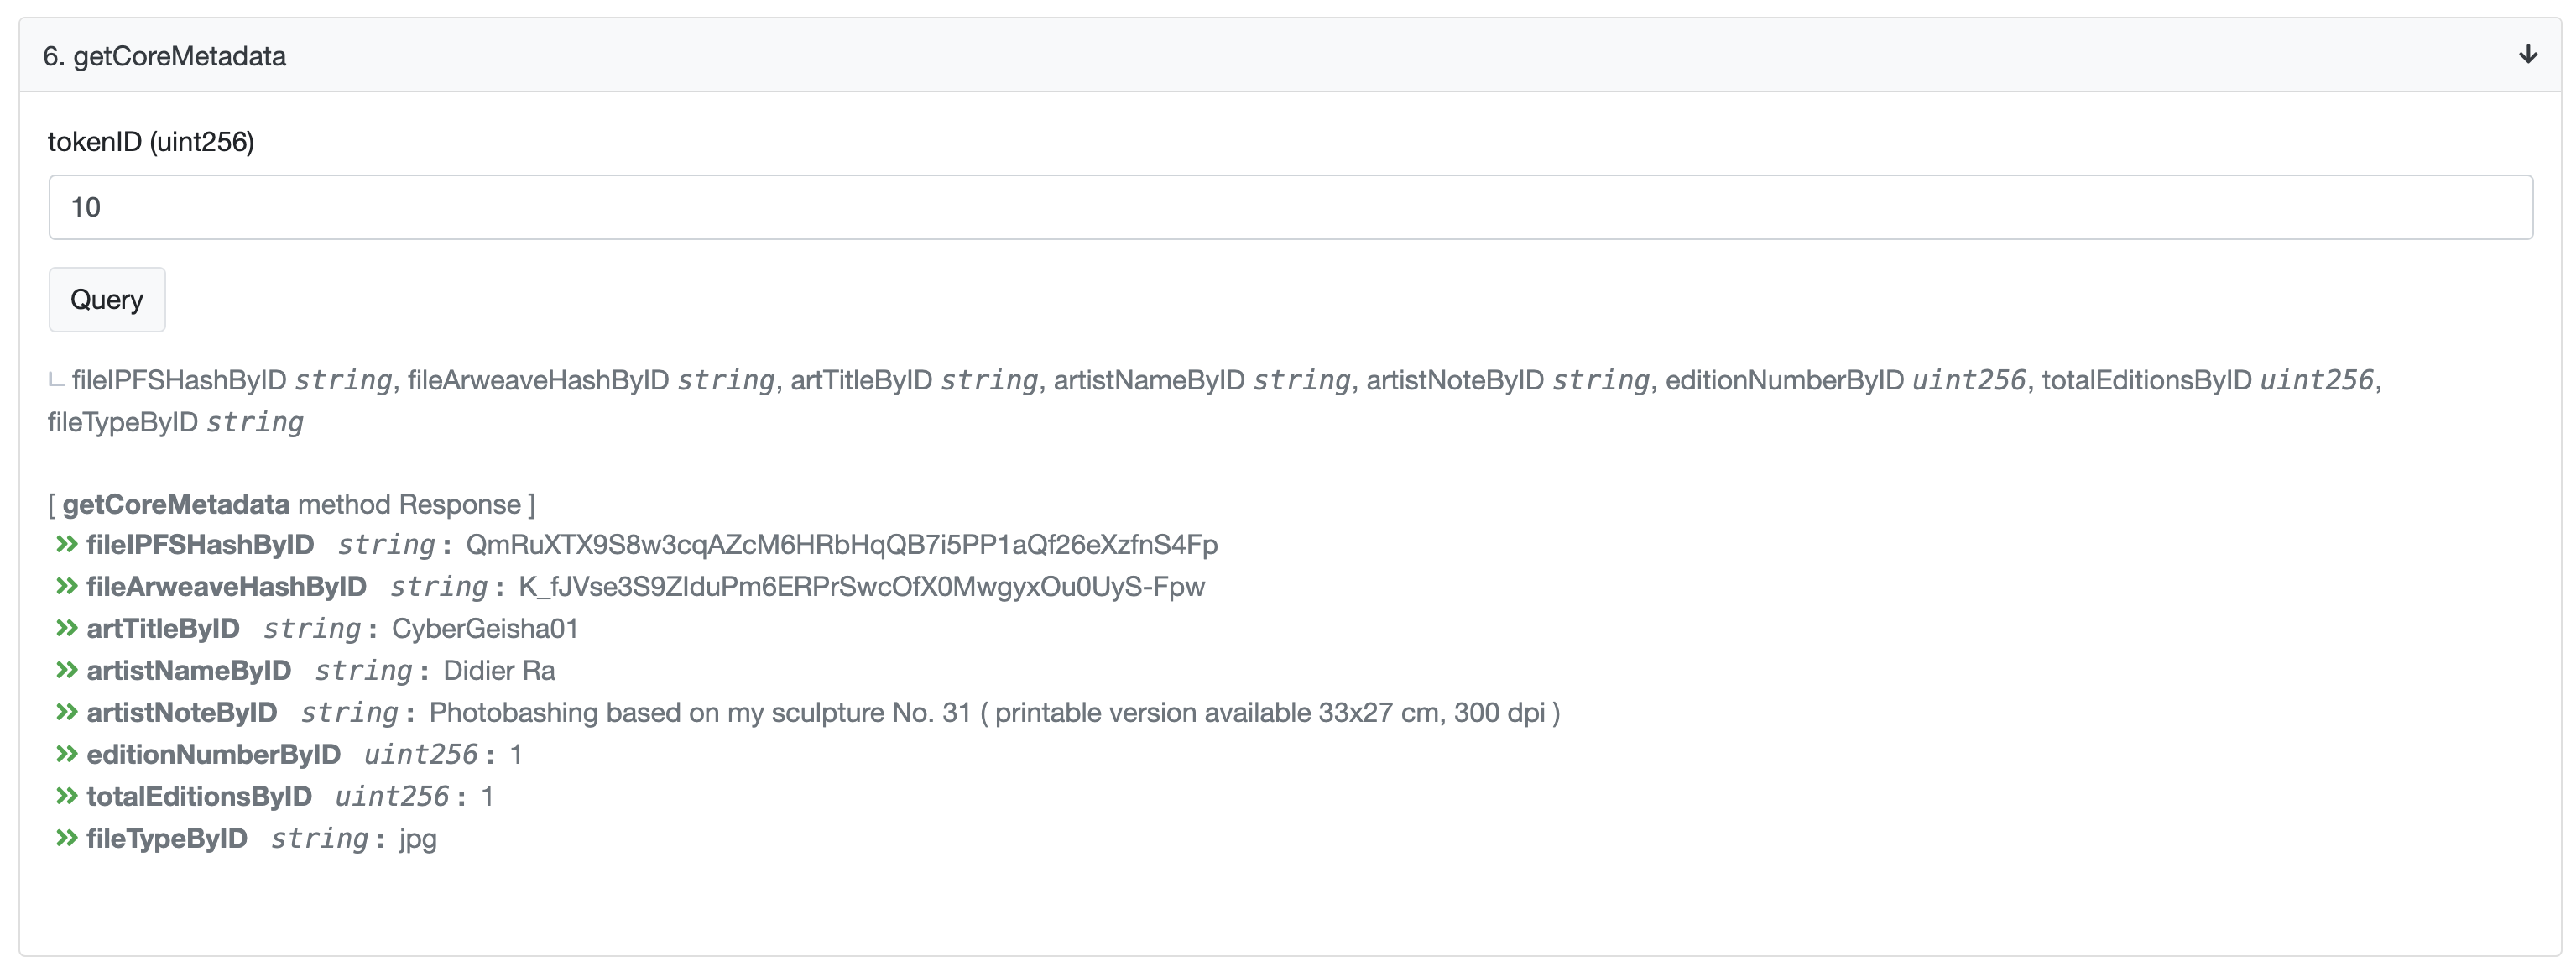This screenshot has width=2576, height=972.
Task: Click the arrow icon in the getCoreMetadata header
Action: 2527,54
